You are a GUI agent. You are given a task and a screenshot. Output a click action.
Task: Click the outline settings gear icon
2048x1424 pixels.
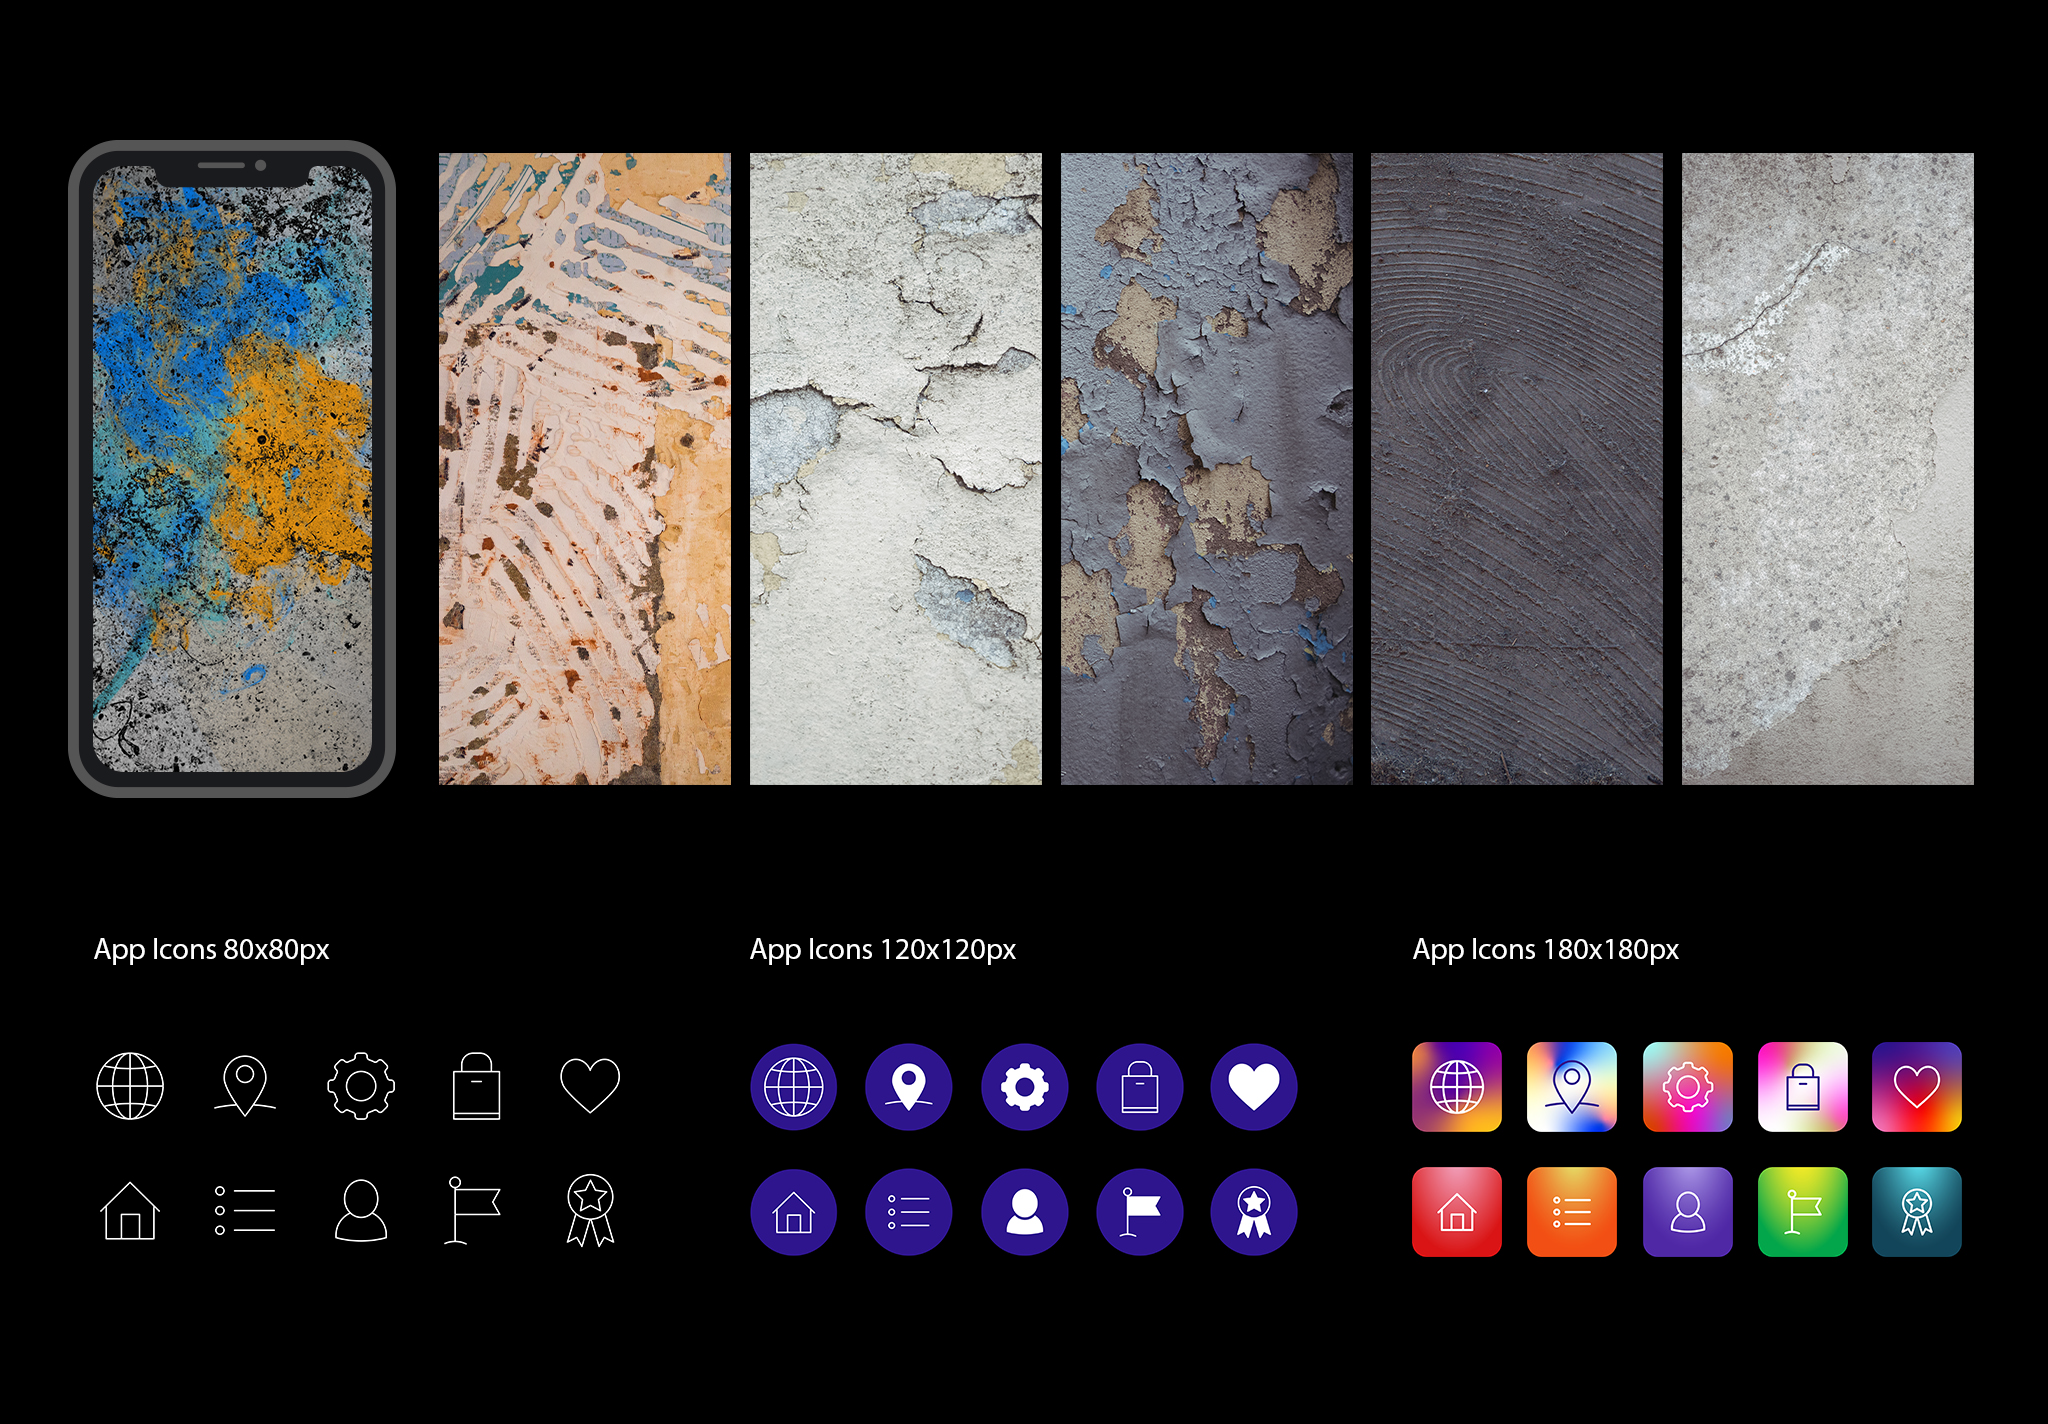[x=361, y=1086]
